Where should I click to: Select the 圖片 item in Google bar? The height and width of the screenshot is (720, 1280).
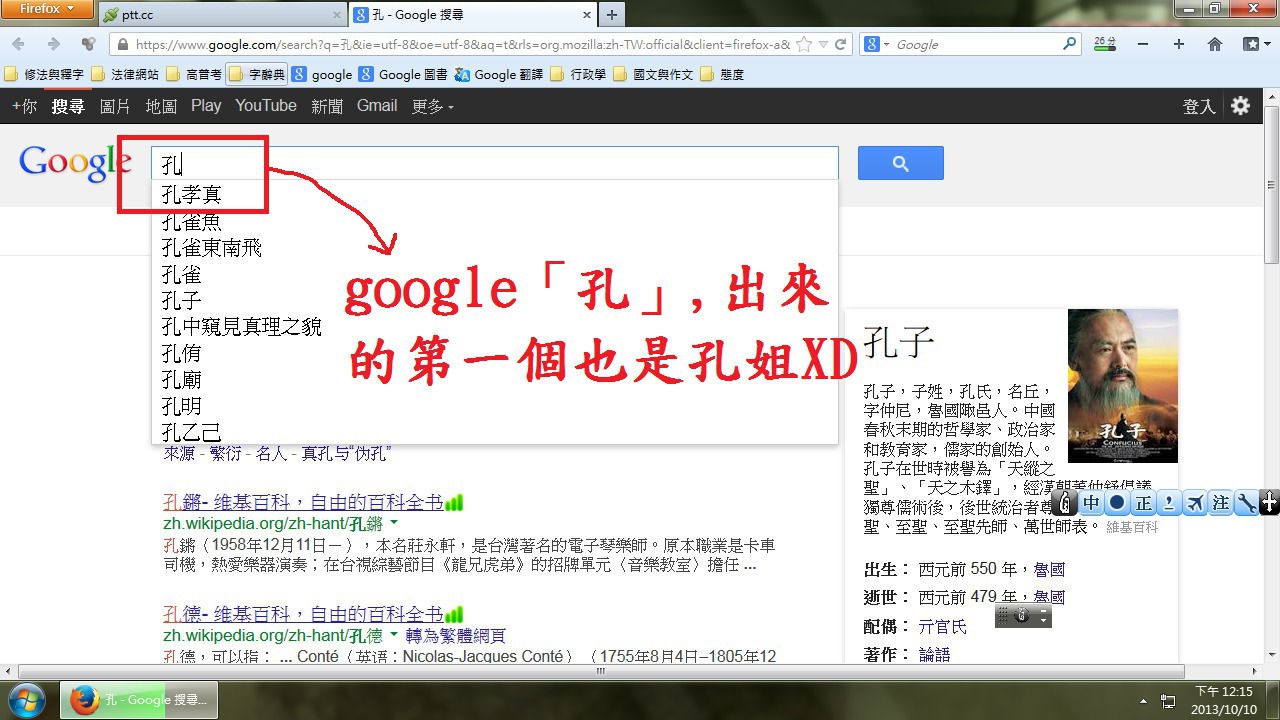tap(115, 106)
